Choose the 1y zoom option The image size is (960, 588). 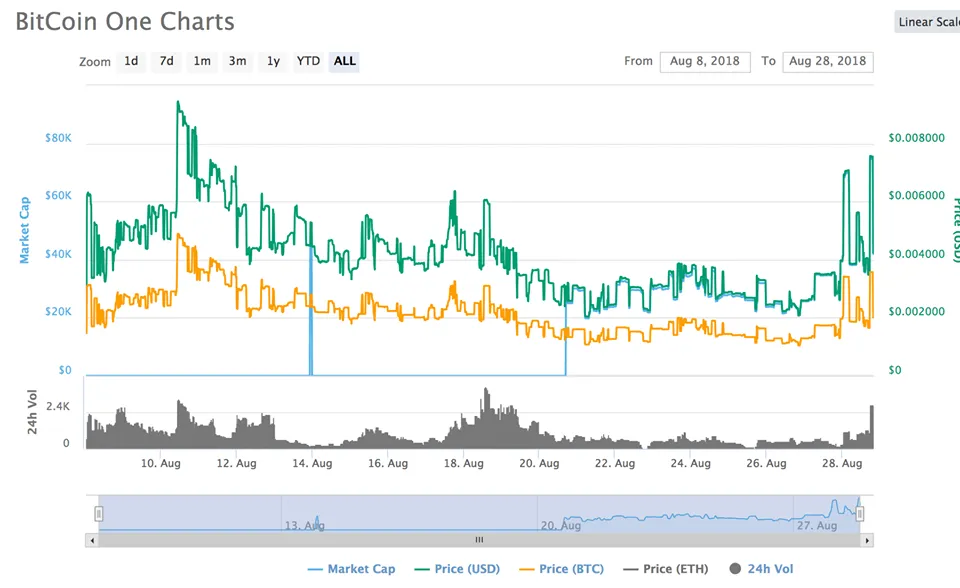(x=273, y=61)
